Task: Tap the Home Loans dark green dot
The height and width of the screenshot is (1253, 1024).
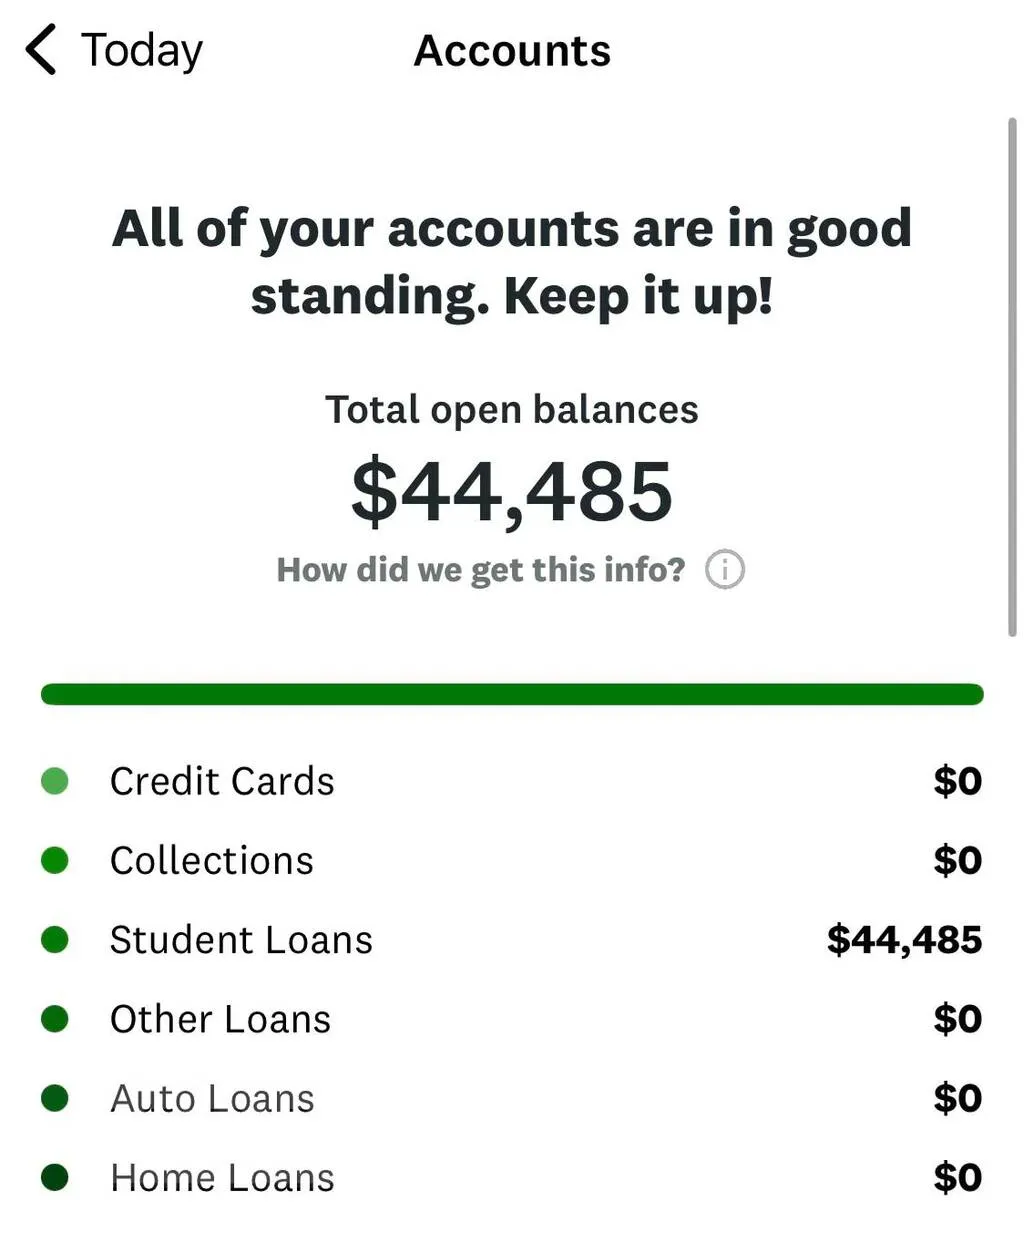Action: pyautogui.click(x=55, y=1177)
